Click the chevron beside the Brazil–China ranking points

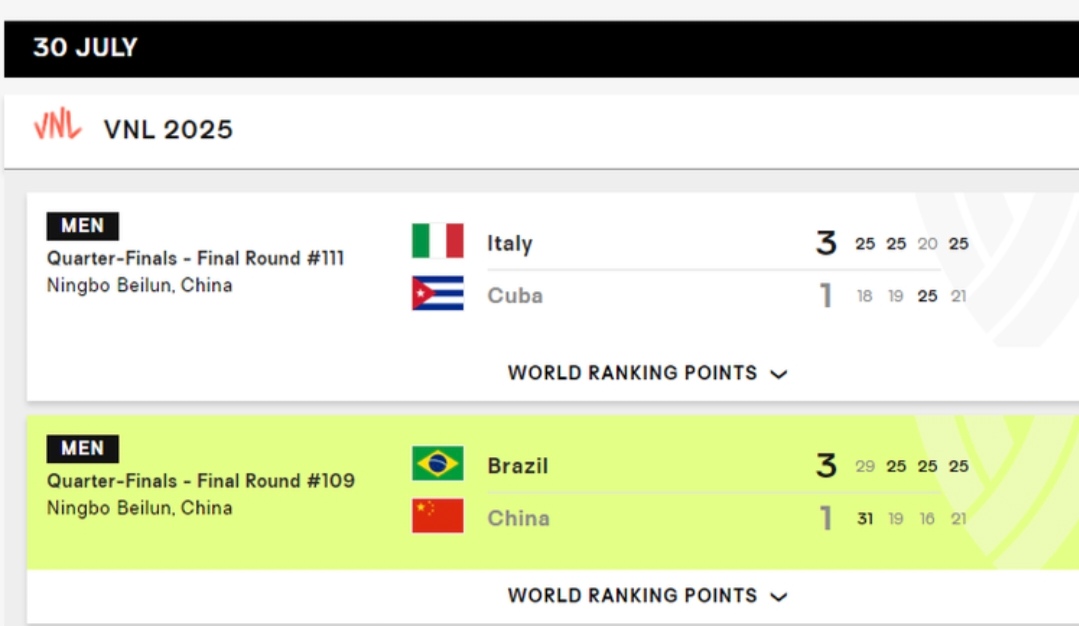778,597
